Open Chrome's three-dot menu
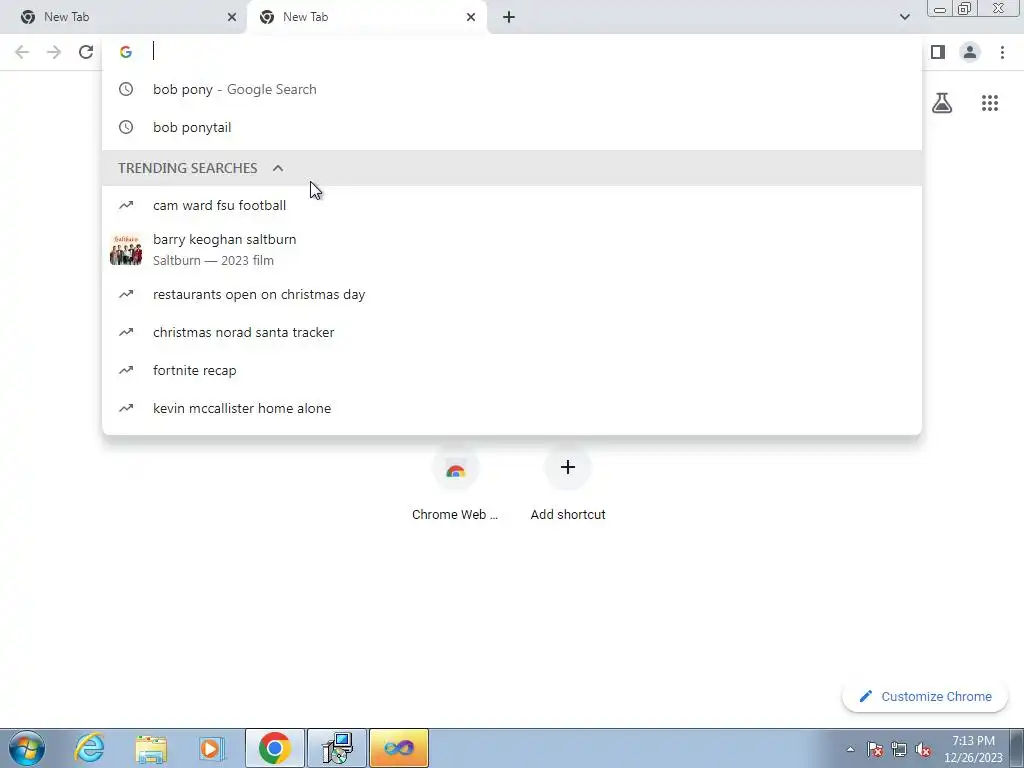1024x768 pixels. pyautogui.click(x=1002, y=52)
